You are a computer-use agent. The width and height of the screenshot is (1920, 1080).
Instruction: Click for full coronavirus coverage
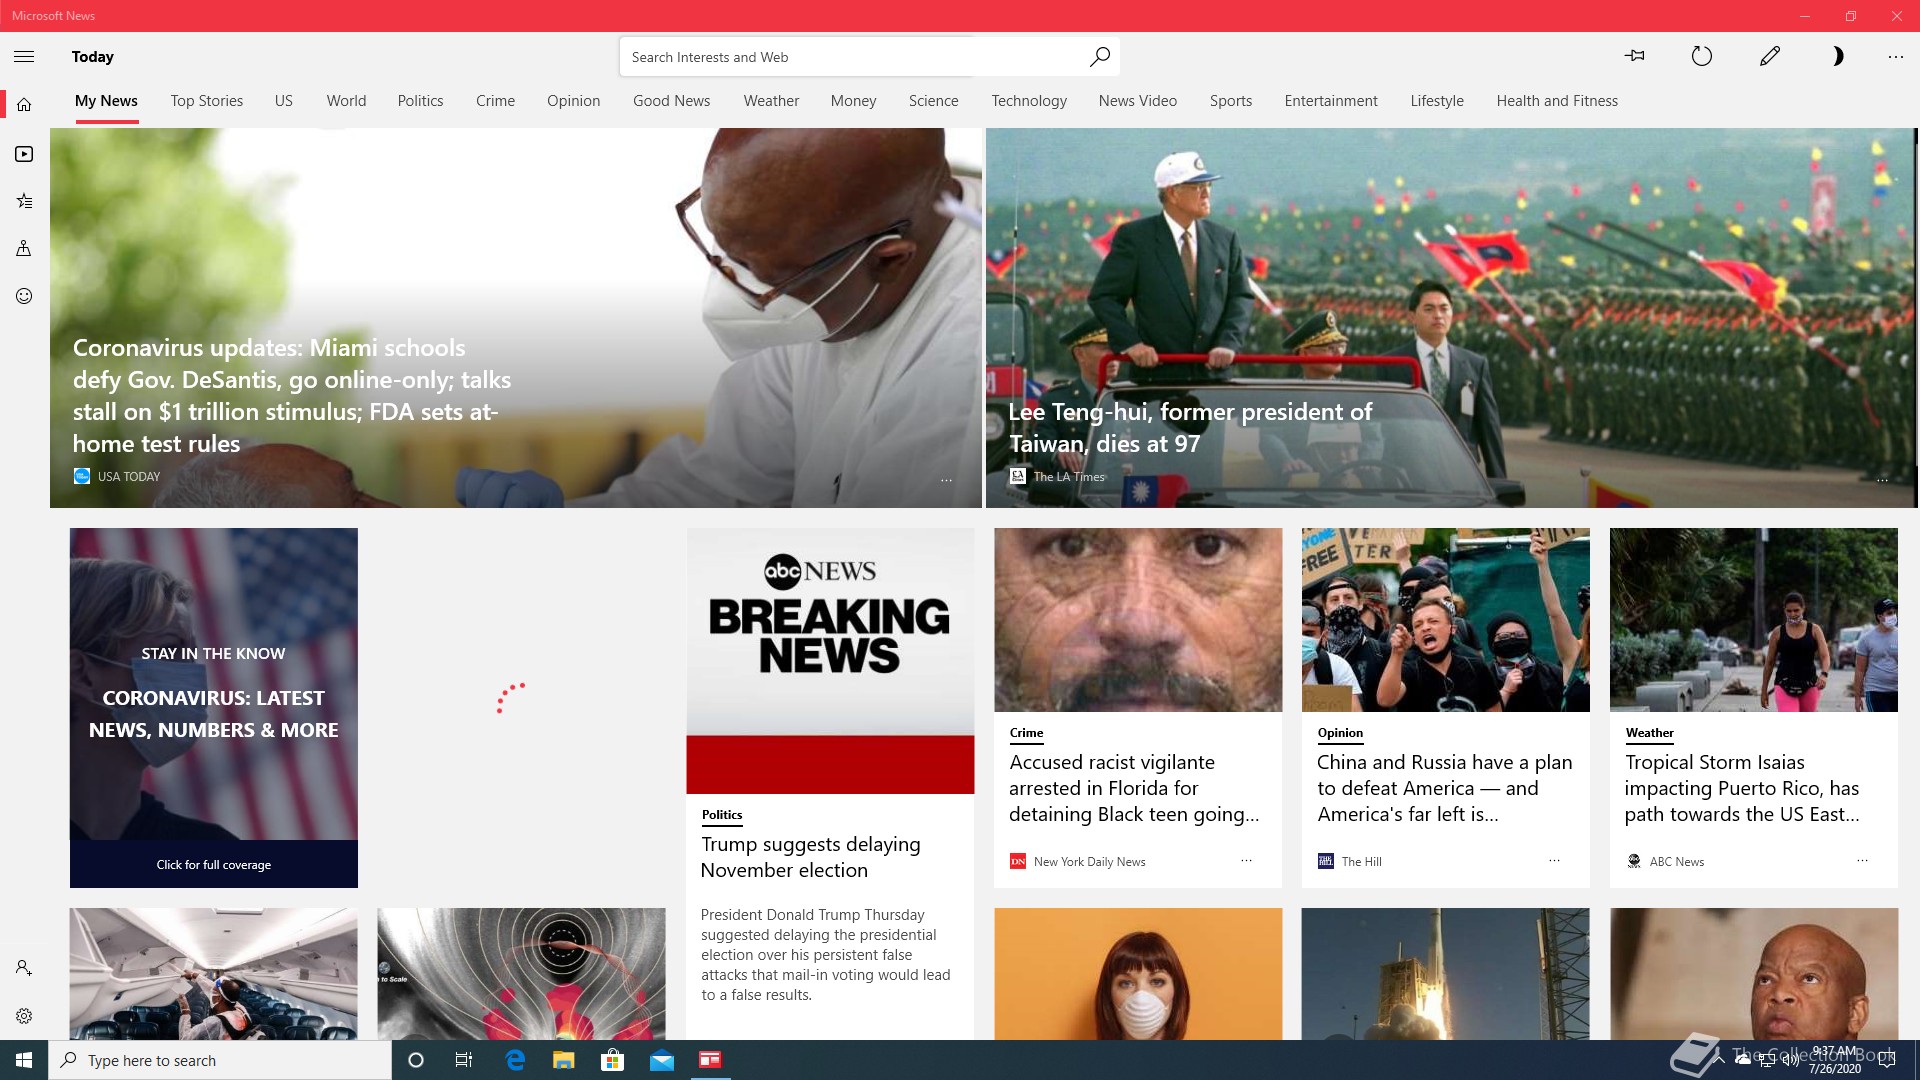(x=213, y=864)
